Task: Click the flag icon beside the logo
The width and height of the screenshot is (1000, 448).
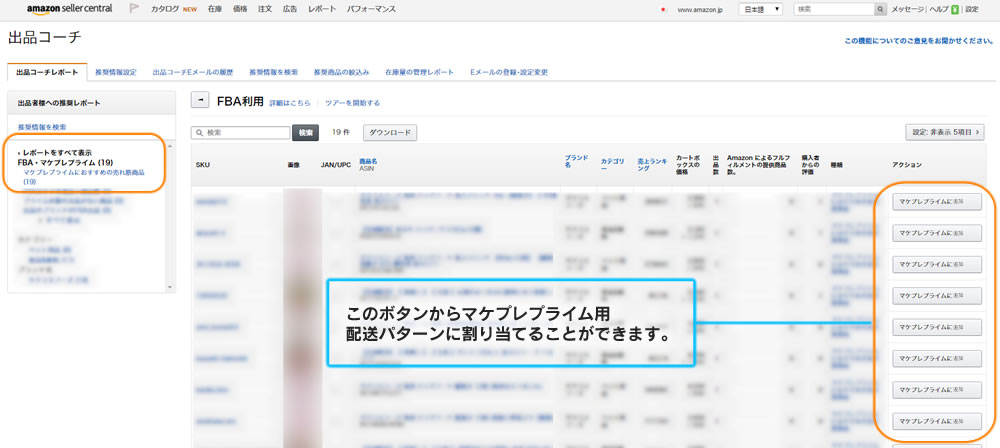Action: [134, 9]
